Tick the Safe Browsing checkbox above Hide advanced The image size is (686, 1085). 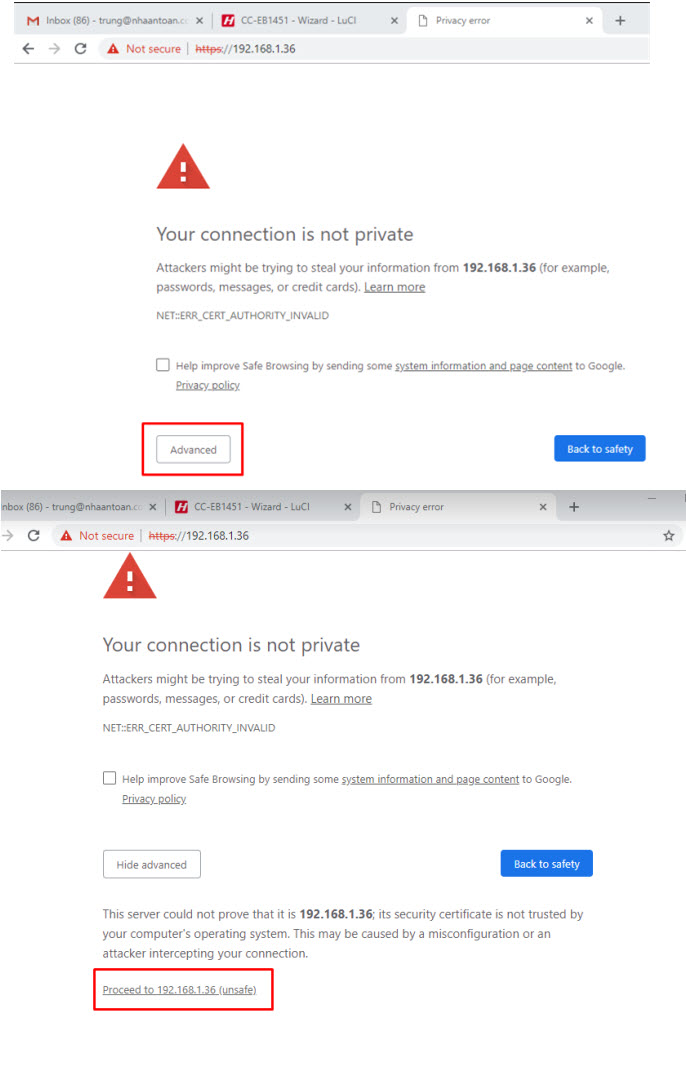[110, 778]
